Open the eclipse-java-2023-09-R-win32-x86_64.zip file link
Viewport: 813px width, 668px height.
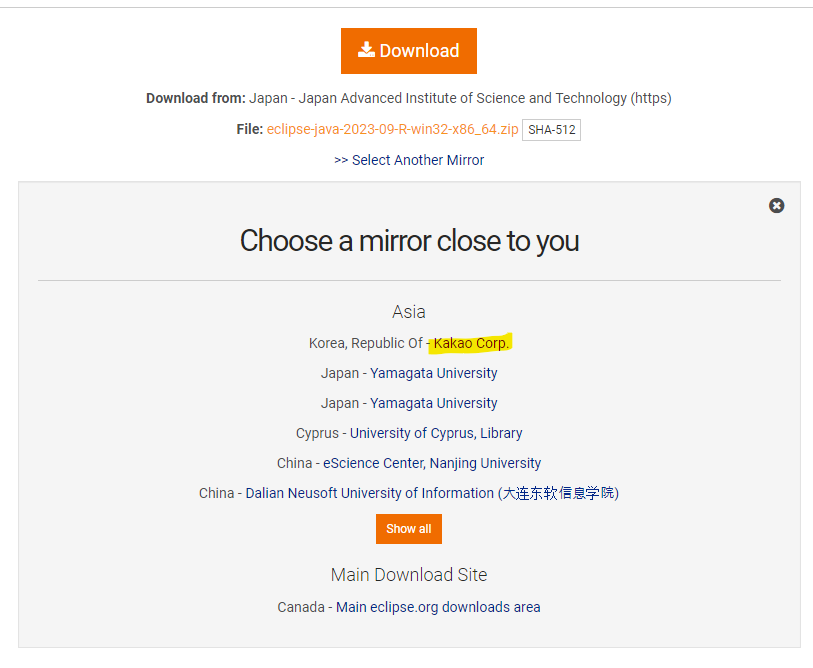[393, 129]
